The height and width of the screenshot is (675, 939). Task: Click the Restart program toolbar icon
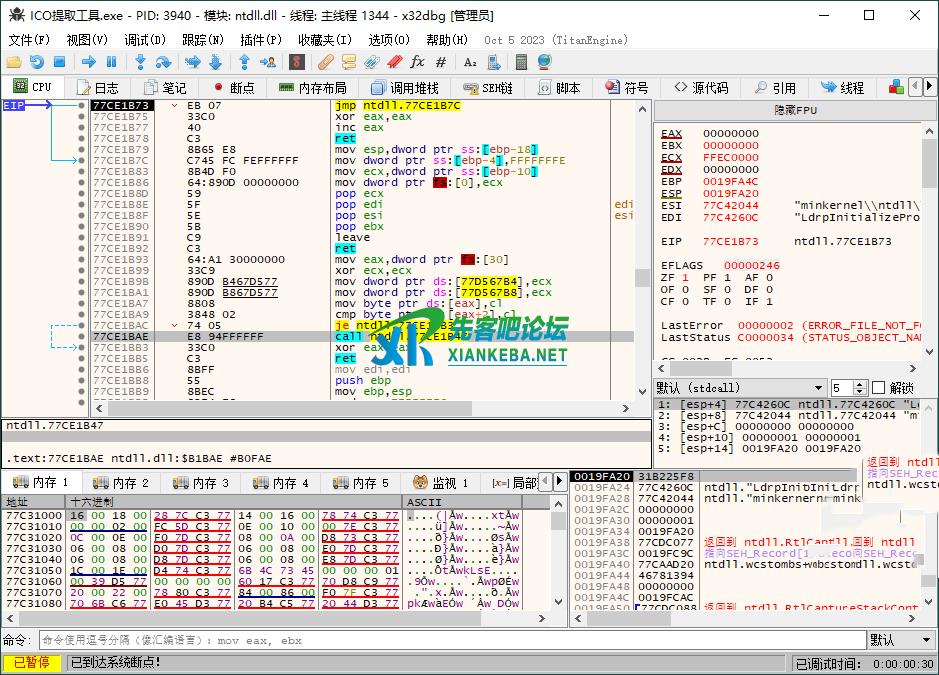coord(37,62)
